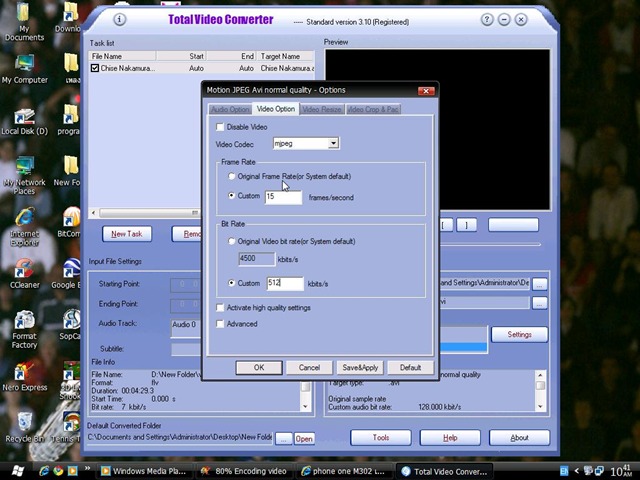
Task: Click Cancel in the Options dialog
Action: (309, 367)
